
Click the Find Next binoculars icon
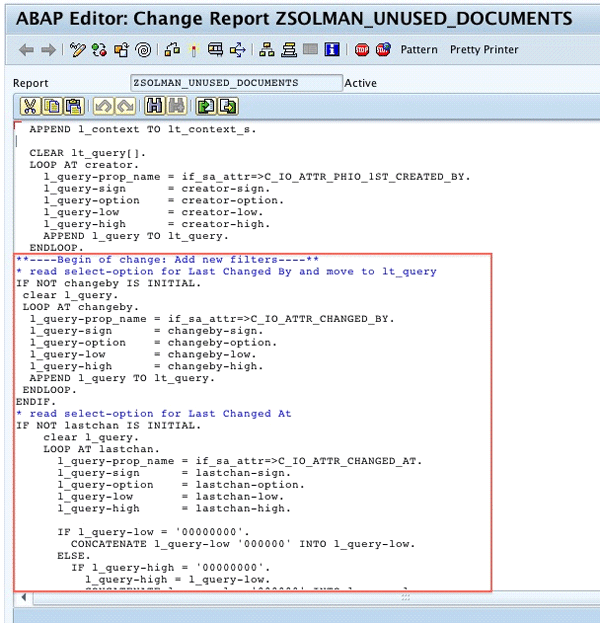point(177,106)
